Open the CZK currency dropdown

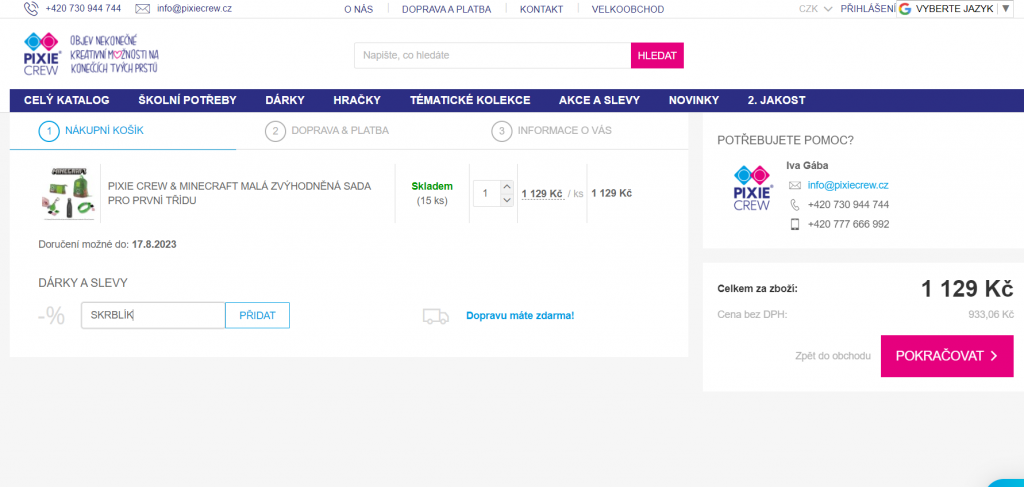[815, 9]
